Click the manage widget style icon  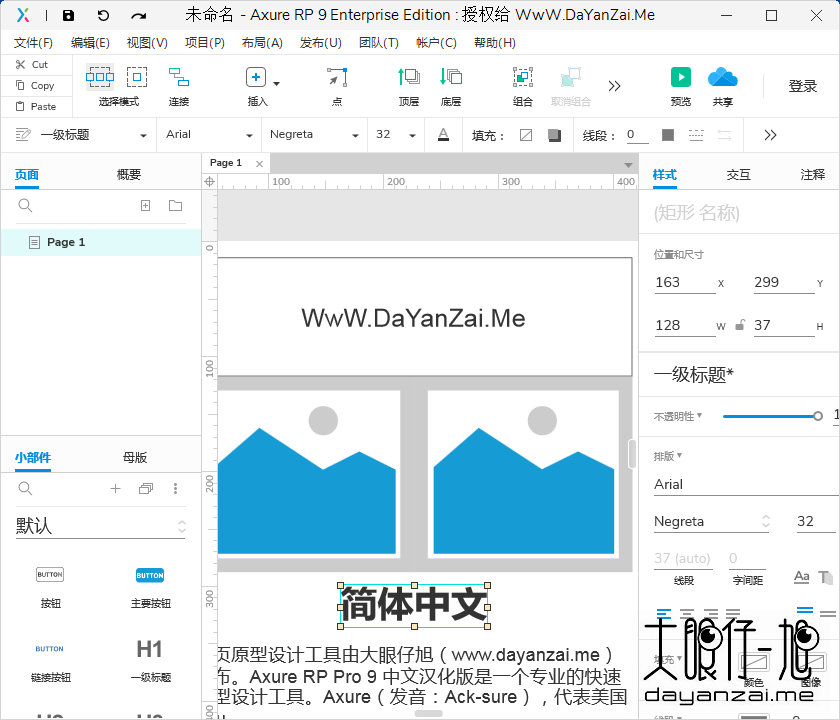point(22,134)
